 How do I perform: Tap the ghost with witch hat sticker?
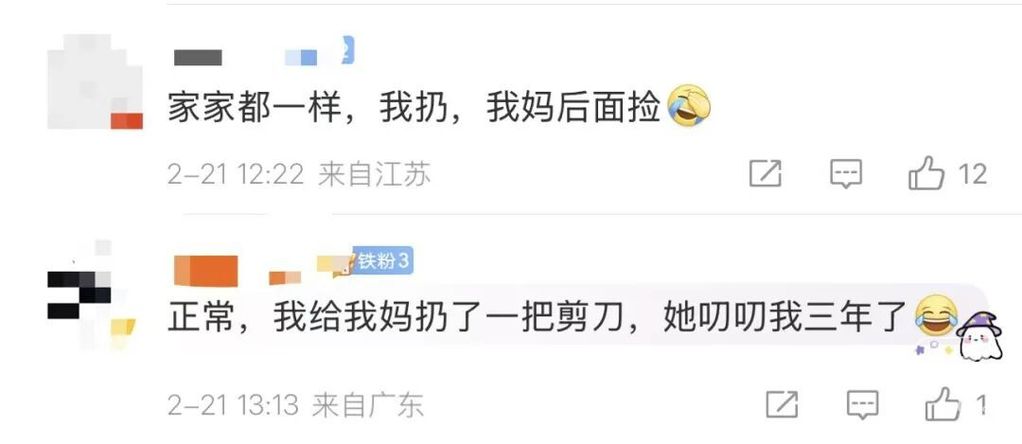978,334
